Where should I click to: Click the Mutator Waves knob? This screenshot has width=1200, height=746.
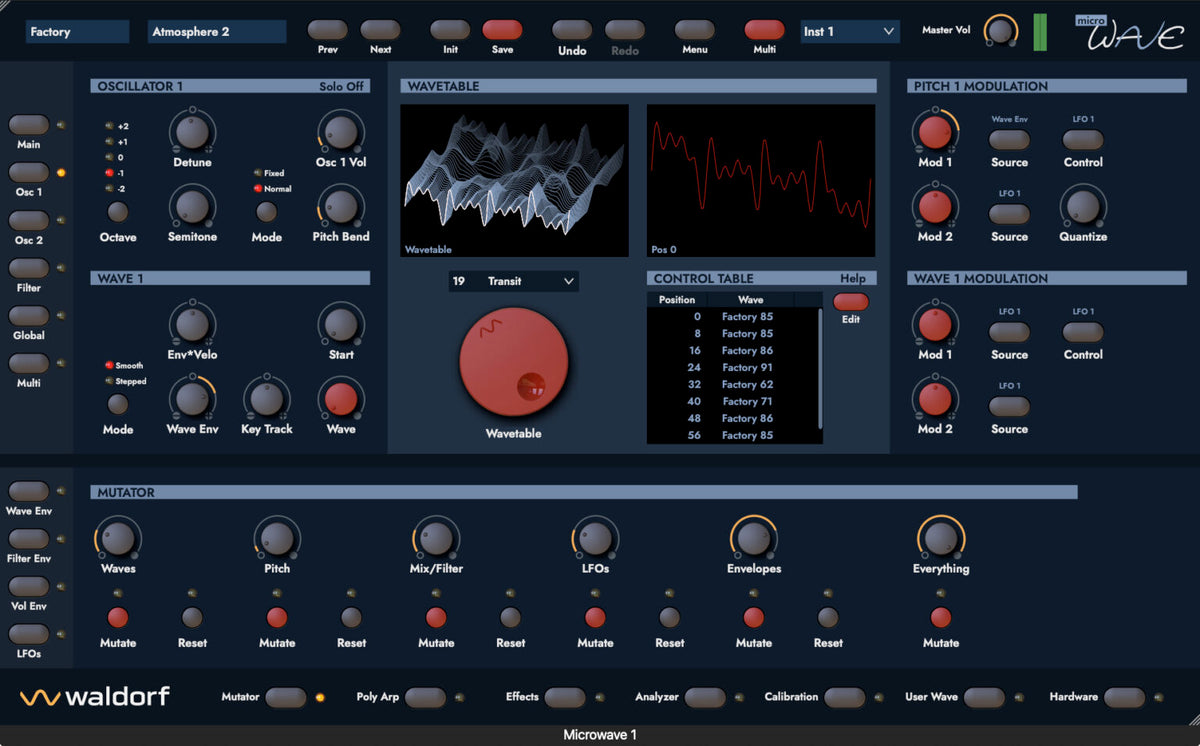118,538
